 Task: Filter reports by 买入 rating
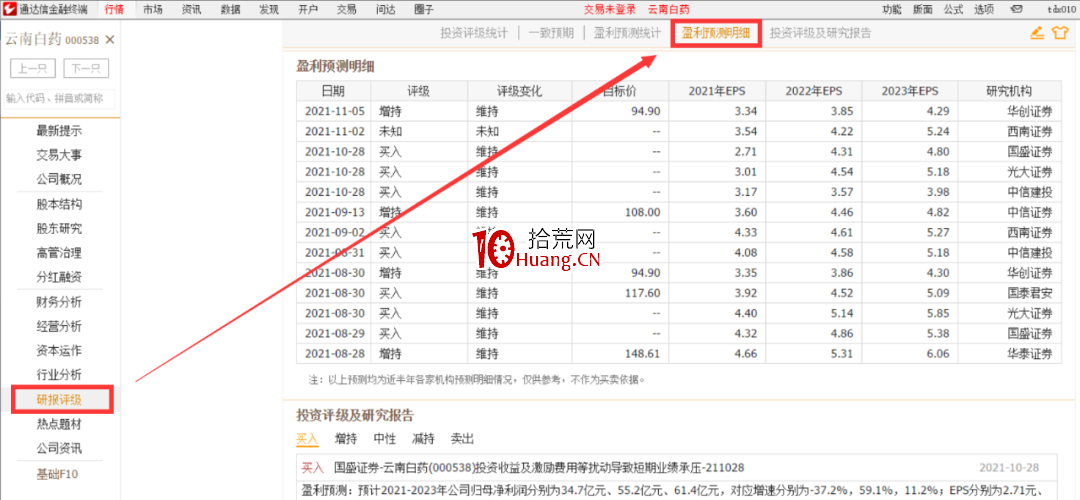tap(307, 439)
